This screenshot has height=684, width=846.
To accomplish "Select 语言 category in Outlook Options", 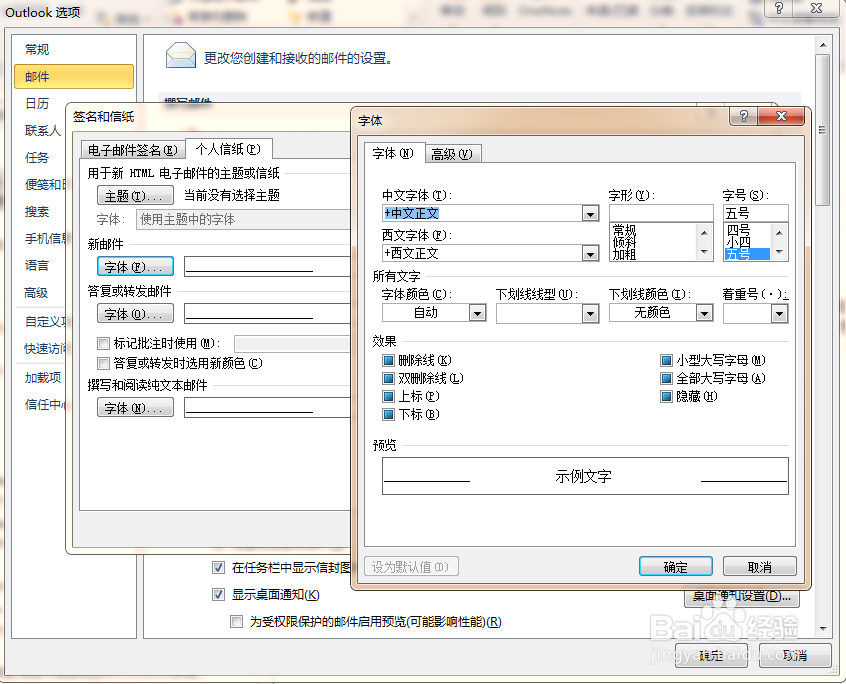I will 37,265.
